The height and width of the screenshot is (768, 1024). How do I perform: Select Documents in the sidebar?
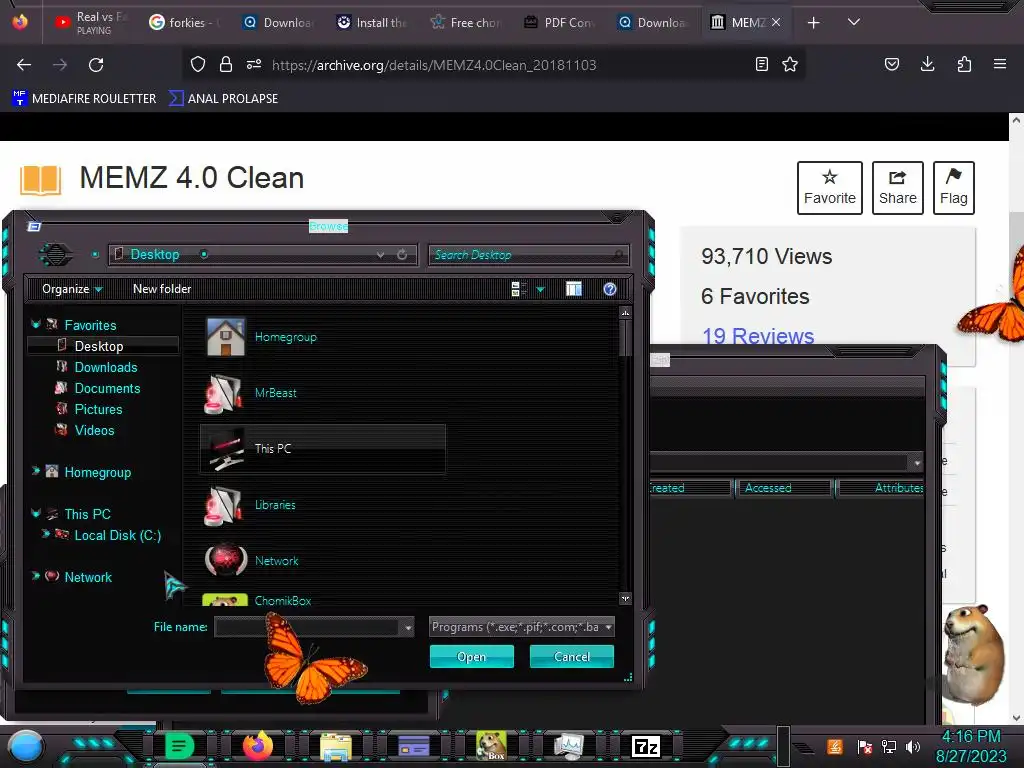click(107, 388)
